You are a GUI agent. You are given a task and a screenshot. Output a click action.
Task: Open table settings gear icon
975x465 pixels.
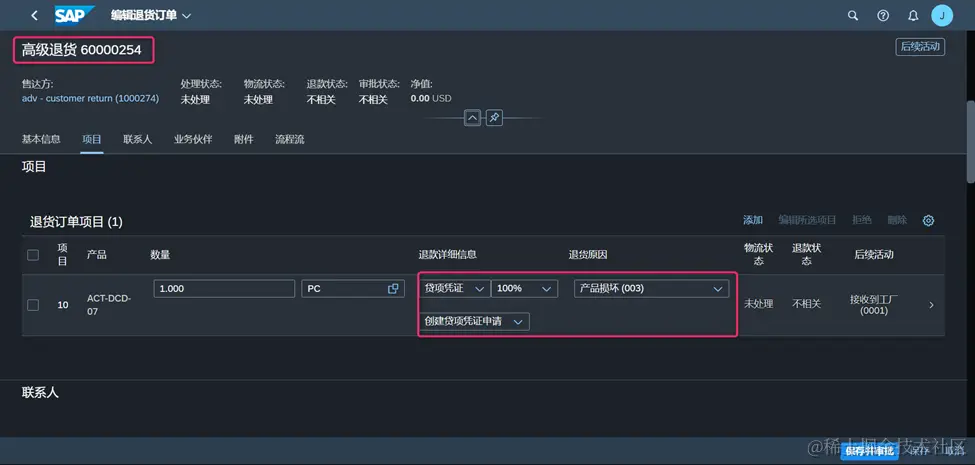tap(928, 220)
